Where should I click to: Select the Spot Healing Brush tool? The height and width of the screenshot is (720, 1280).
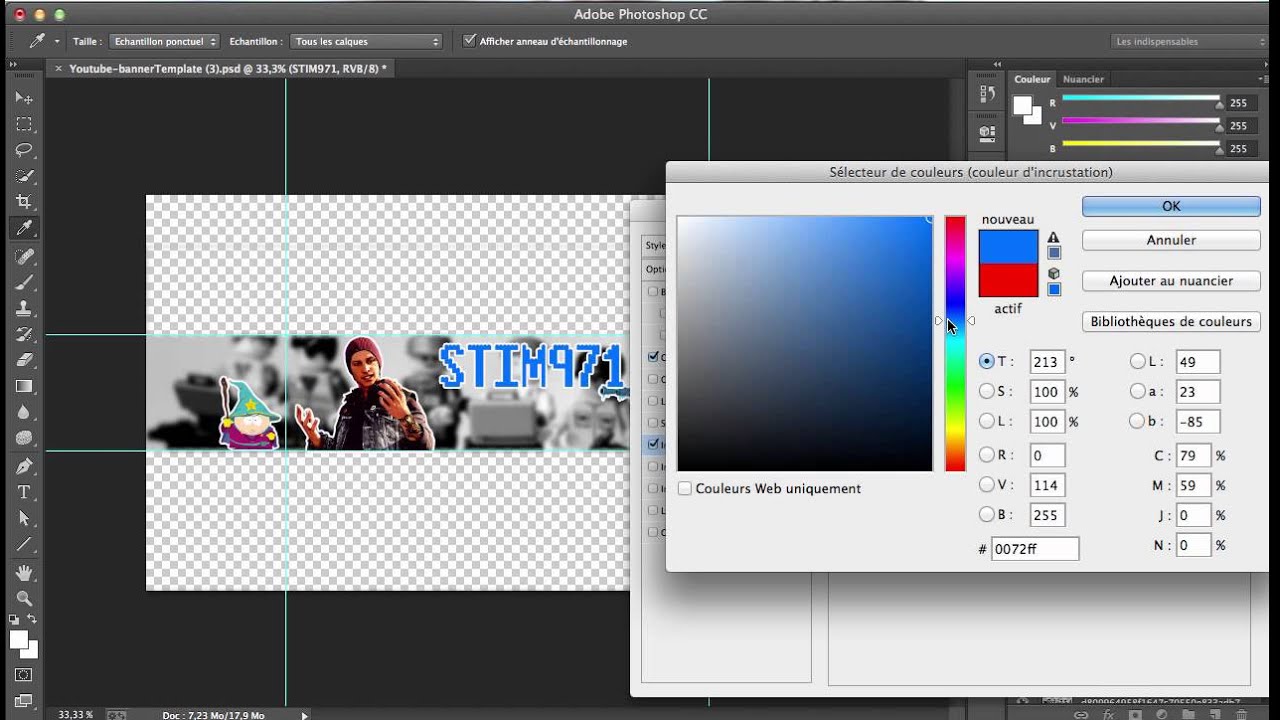point(24,256)
